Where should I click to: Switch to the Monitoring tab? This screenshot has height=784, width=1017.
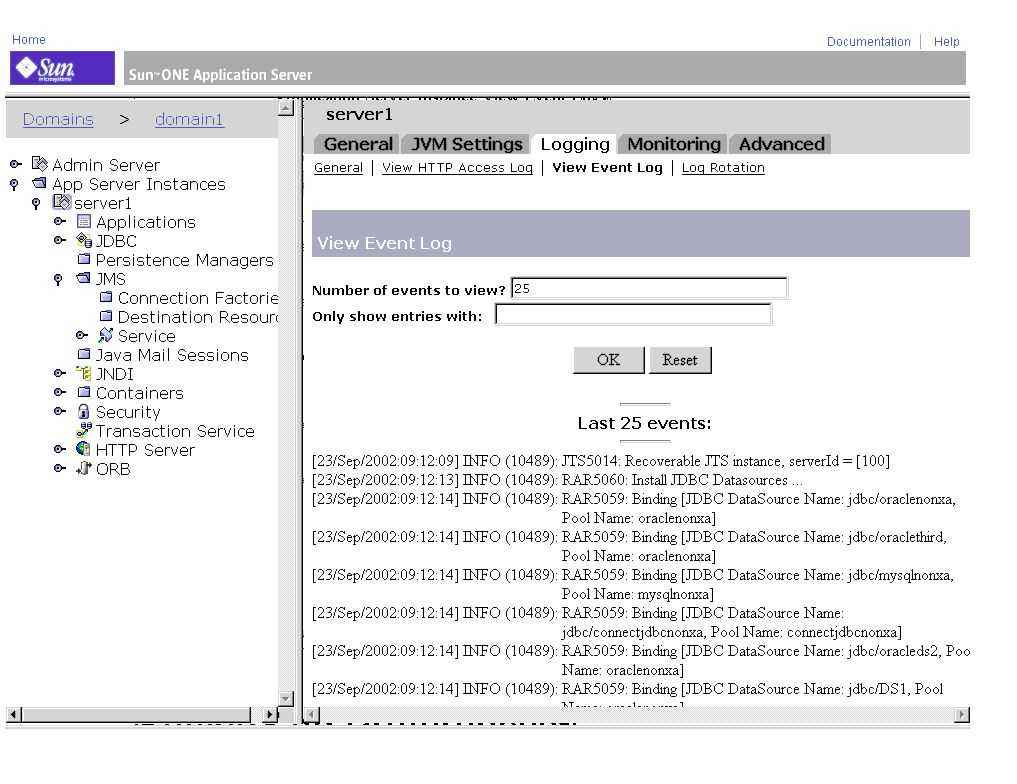coord(672,144)
